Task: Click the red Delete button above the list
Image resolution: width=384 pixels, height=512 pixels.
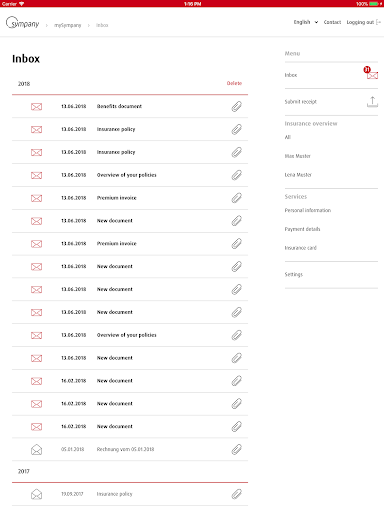Action: coord(234,83)
